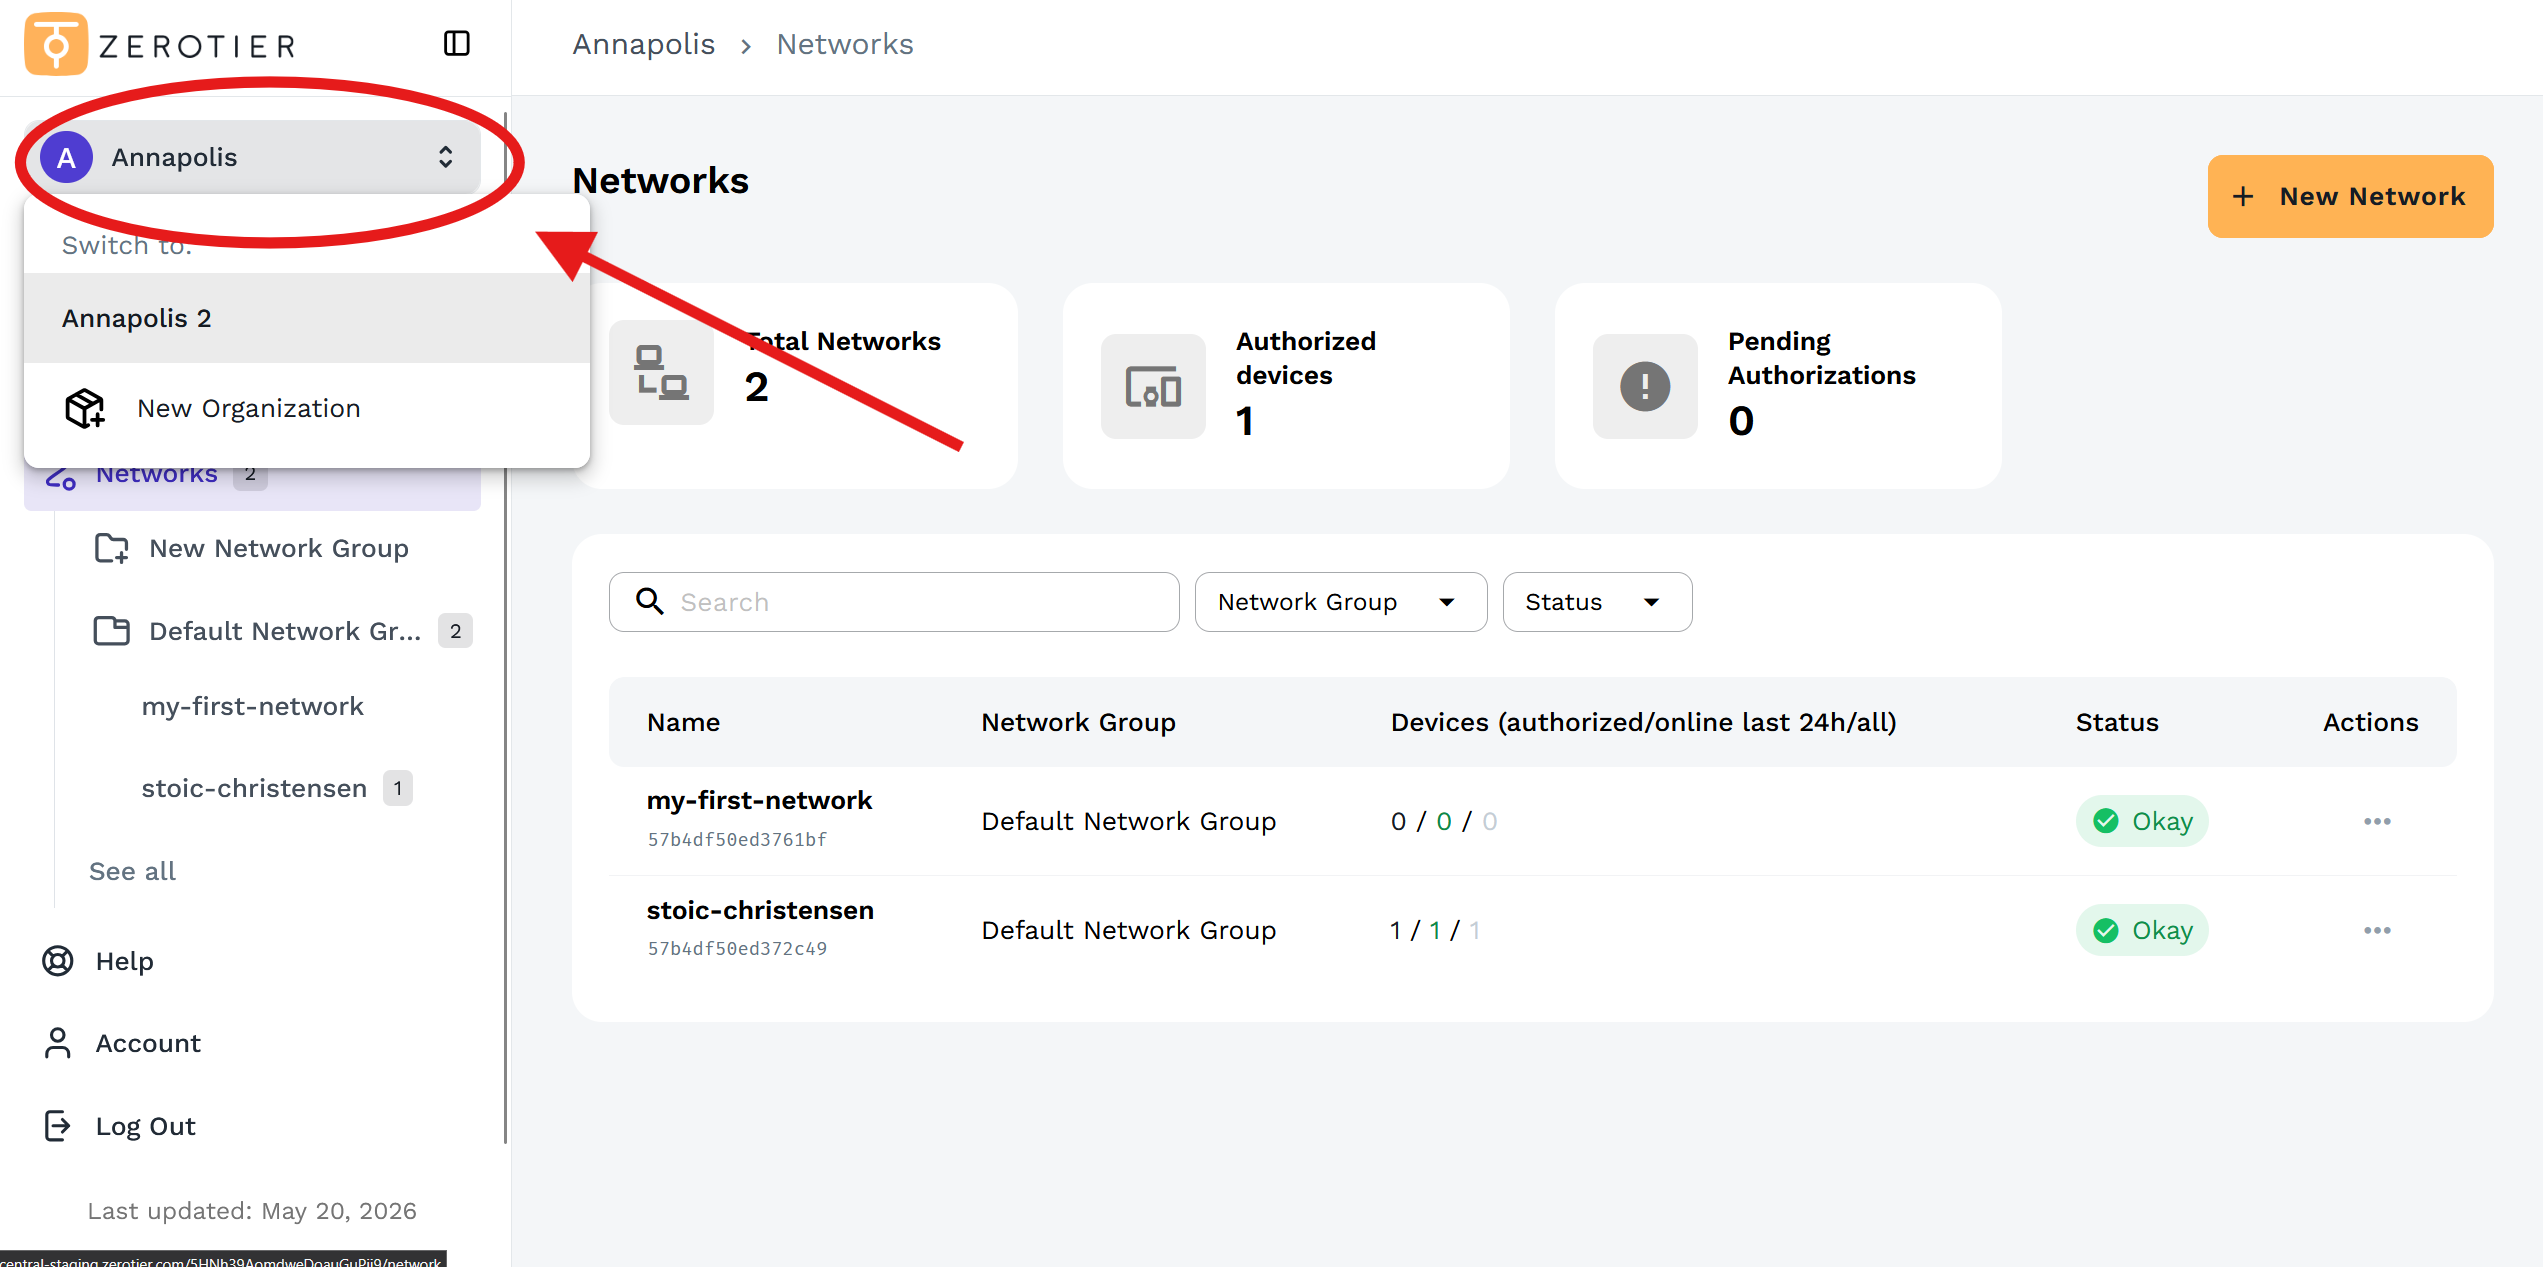Viewport: 2543px width, 1267px height.
Task: Click the Network Group column header
Action: (1078, 722)
